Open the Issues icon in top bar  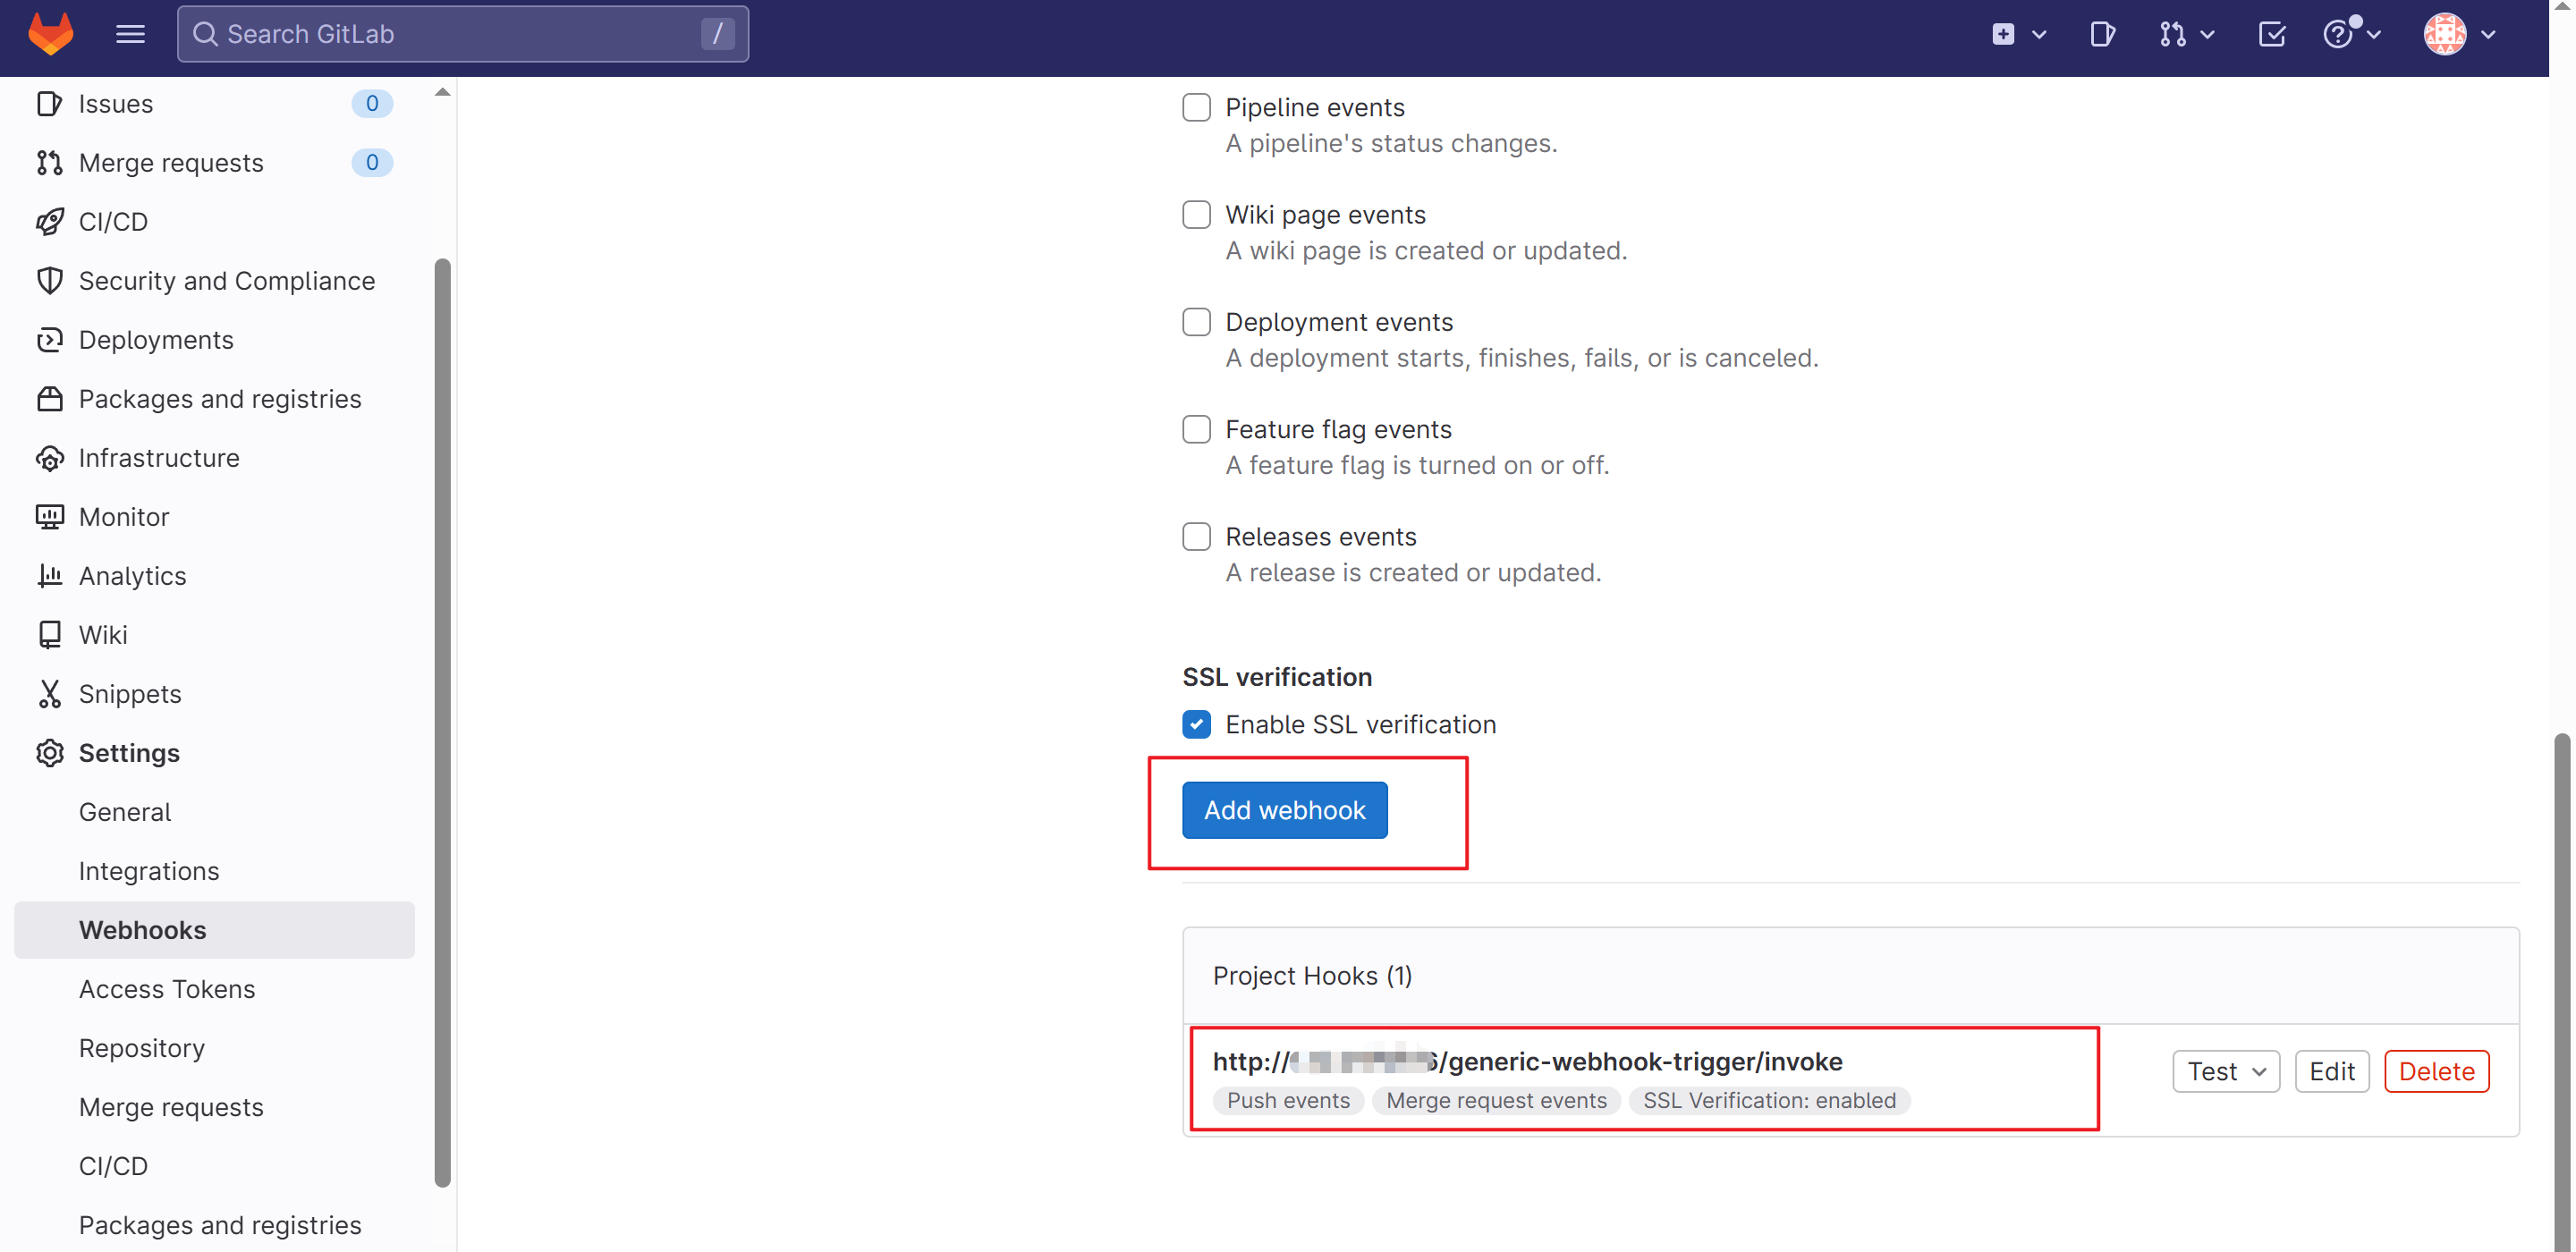[2101, 35]
